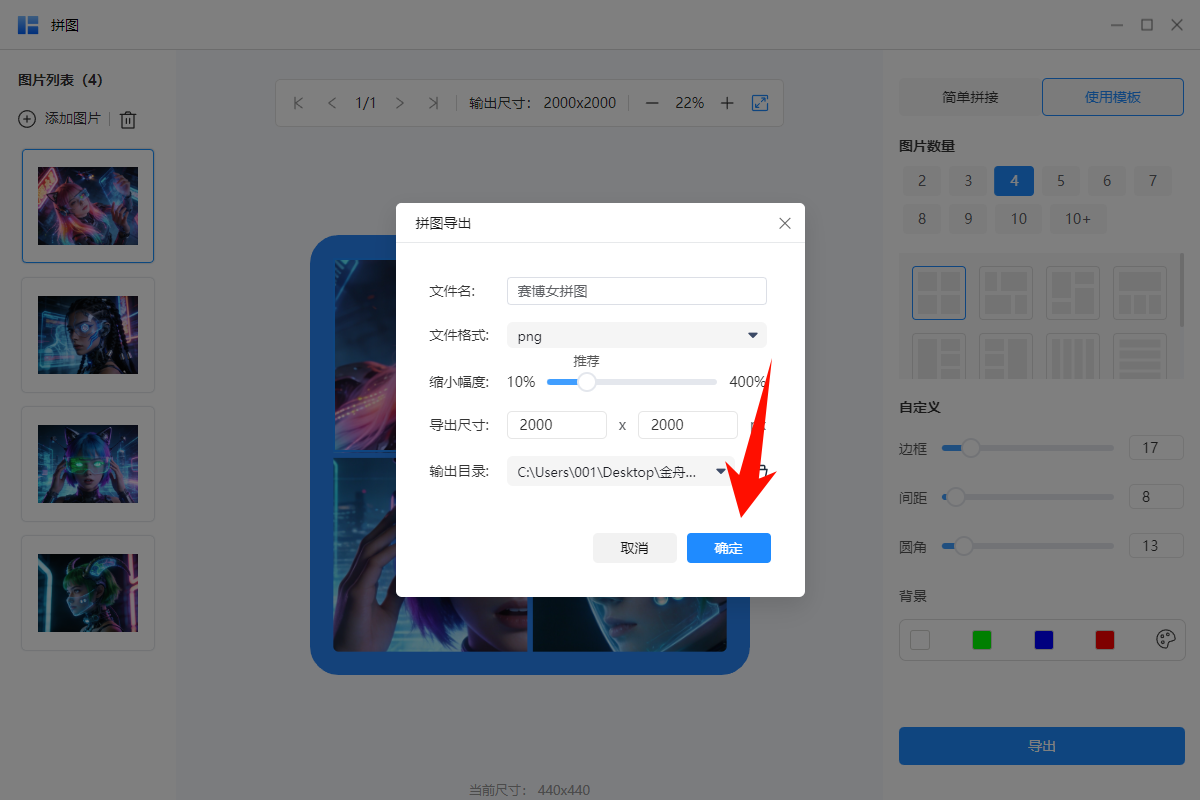The height and width of the screenshot is (800, 1200).
Task: Confirm export by clicking 确定
Action: pyautogui.click(x=728, y=547)
